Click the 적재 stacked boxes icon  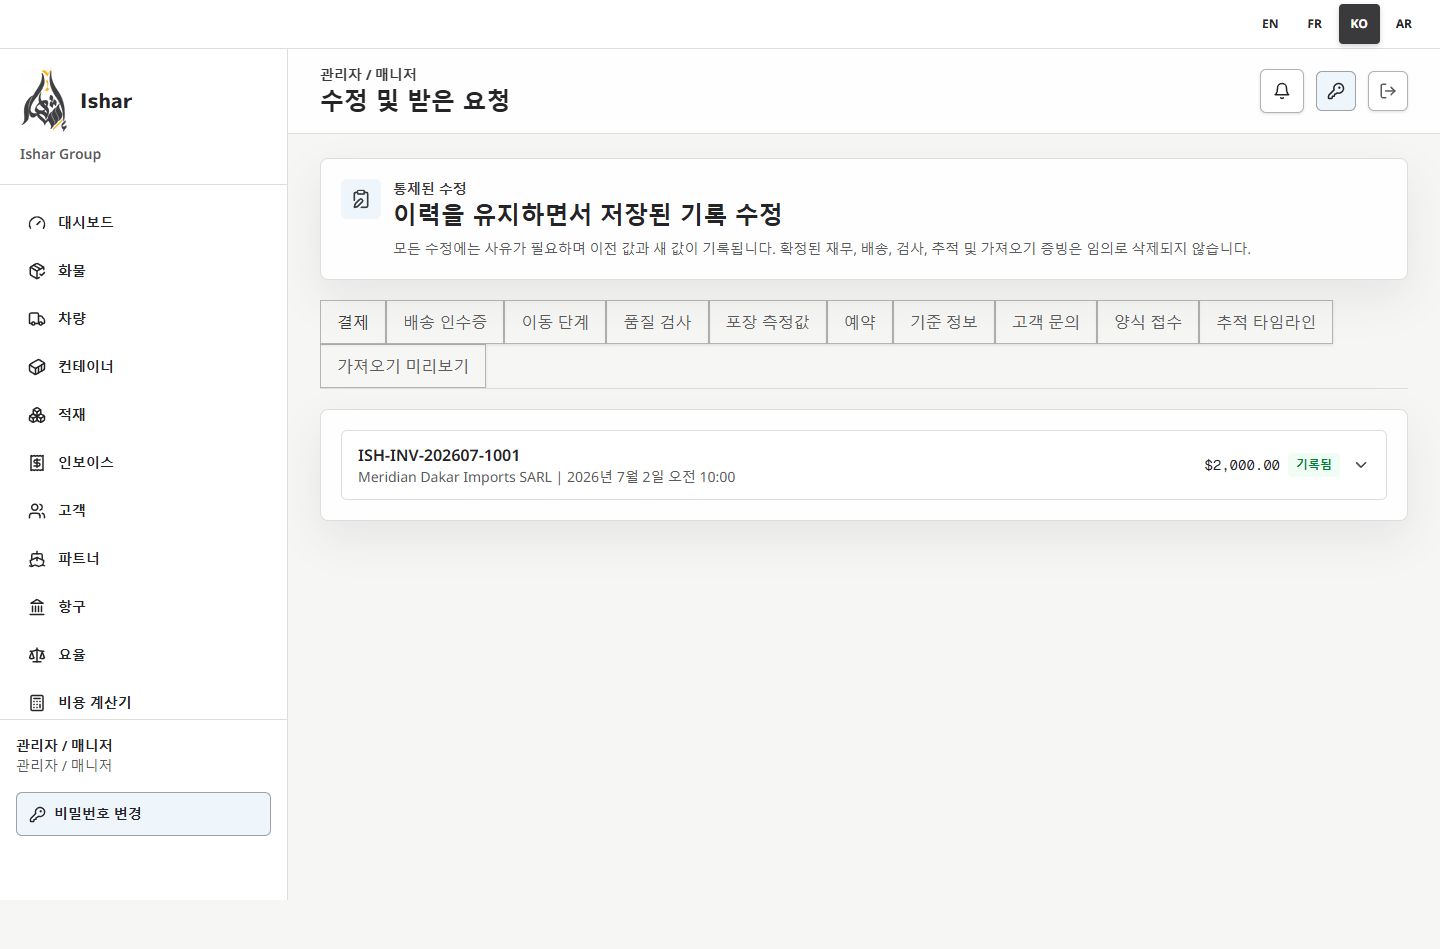click(x=37, y=415)
